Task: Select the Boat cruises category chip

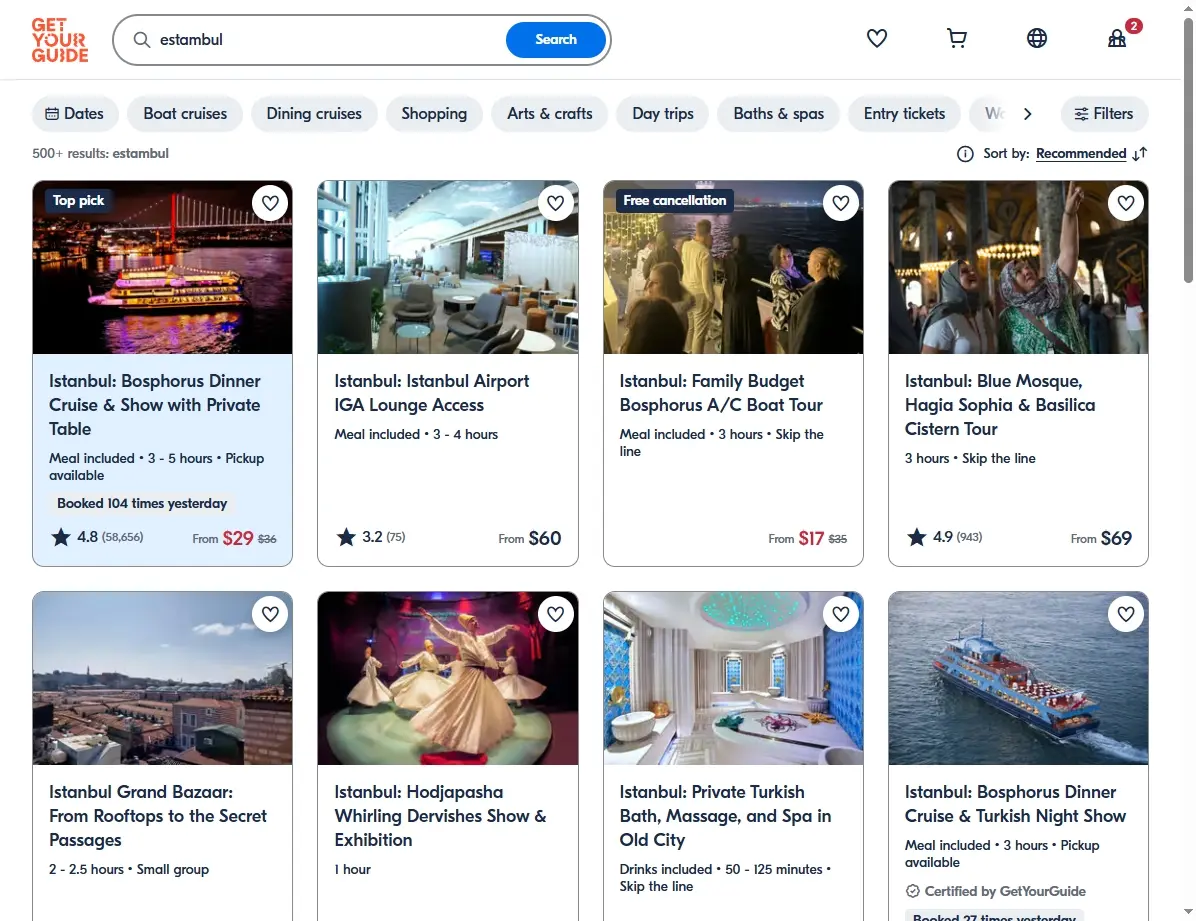Action: pos(185,114)
